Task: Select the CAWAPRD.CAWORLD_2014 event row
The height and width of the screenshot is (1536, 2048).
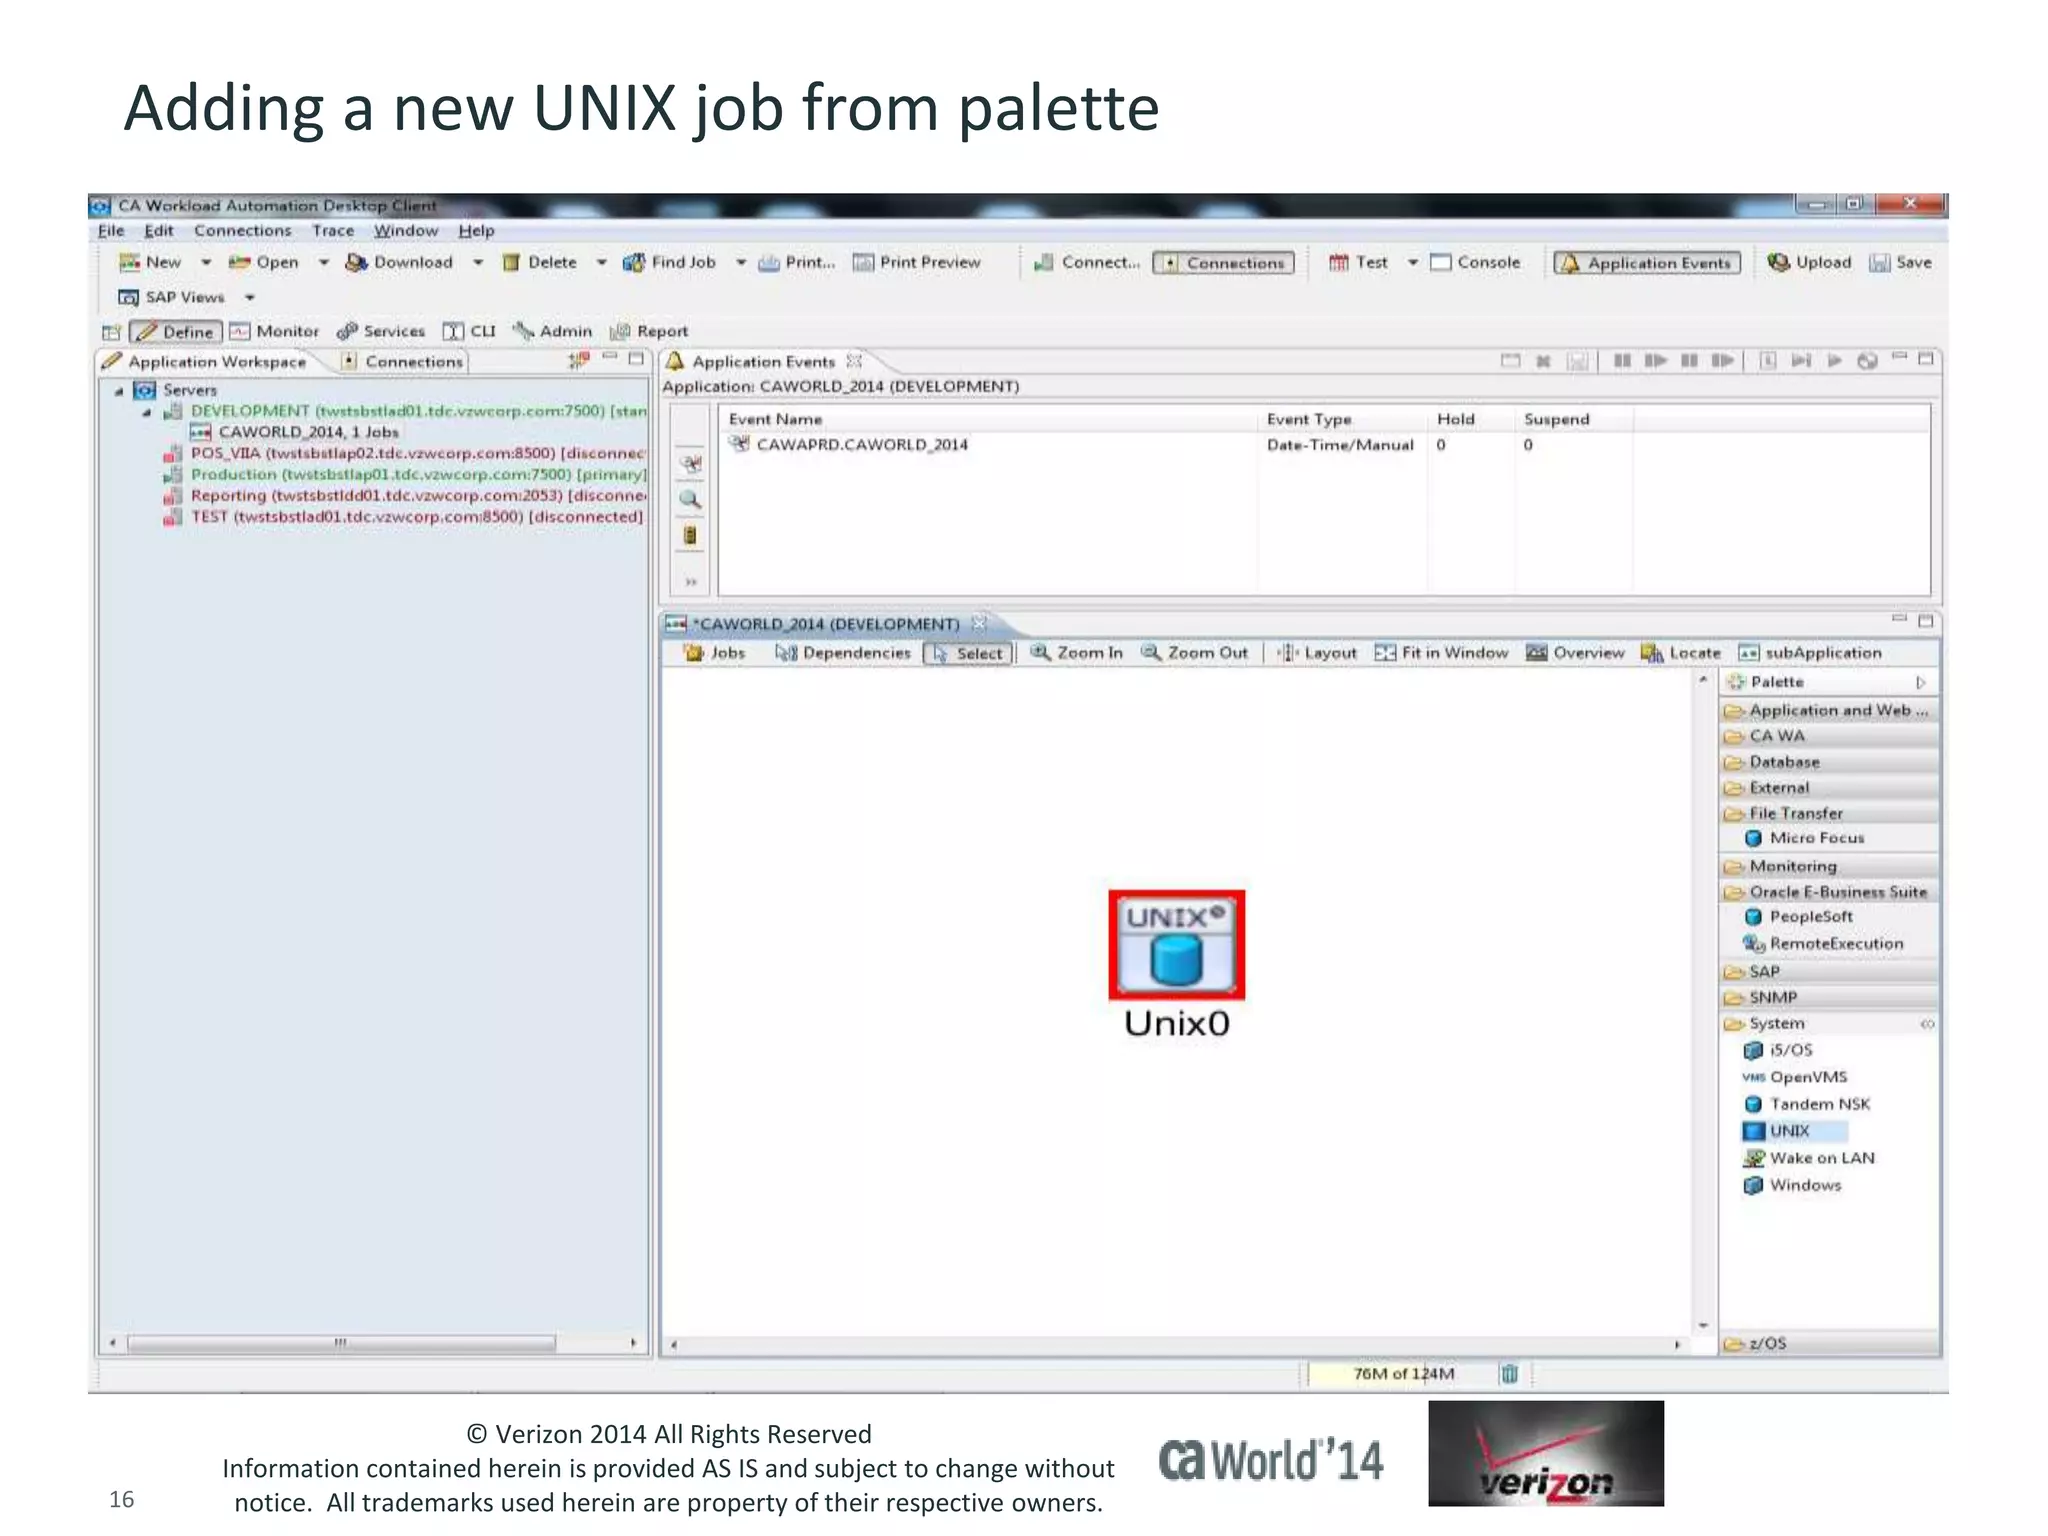Action: click(x=1324, y=445)
